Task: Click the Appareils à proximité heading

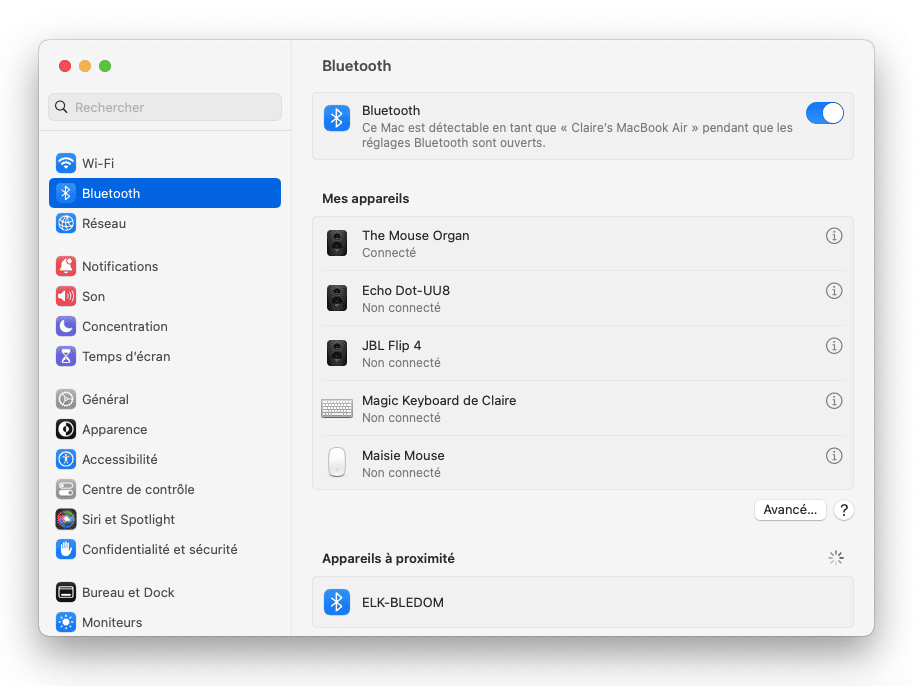Action: (388, 558)
